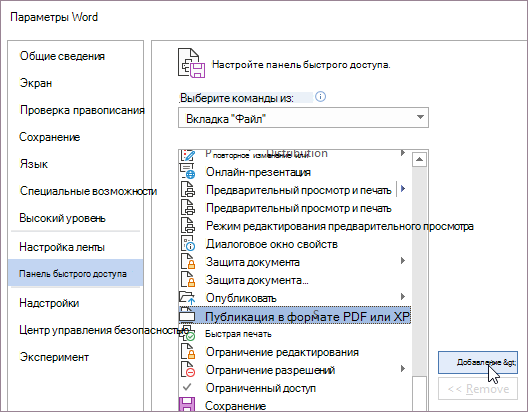Click the Диалоговое окно свойств icon

[x=188, y=244]
